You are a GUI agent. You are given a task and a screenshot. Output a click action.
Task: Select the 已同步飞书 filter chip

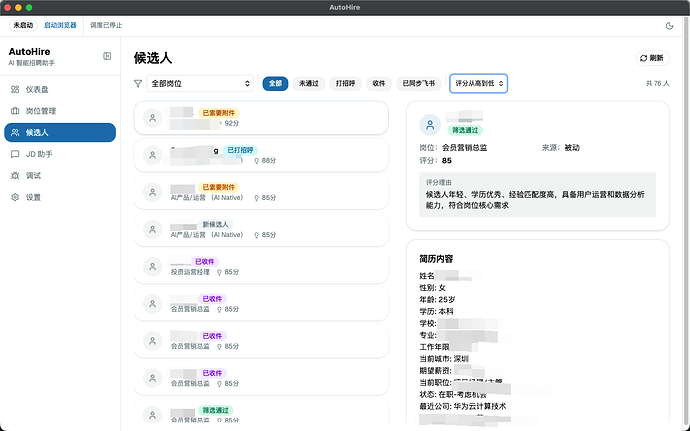pyautogui.click(x=418, y=83)
